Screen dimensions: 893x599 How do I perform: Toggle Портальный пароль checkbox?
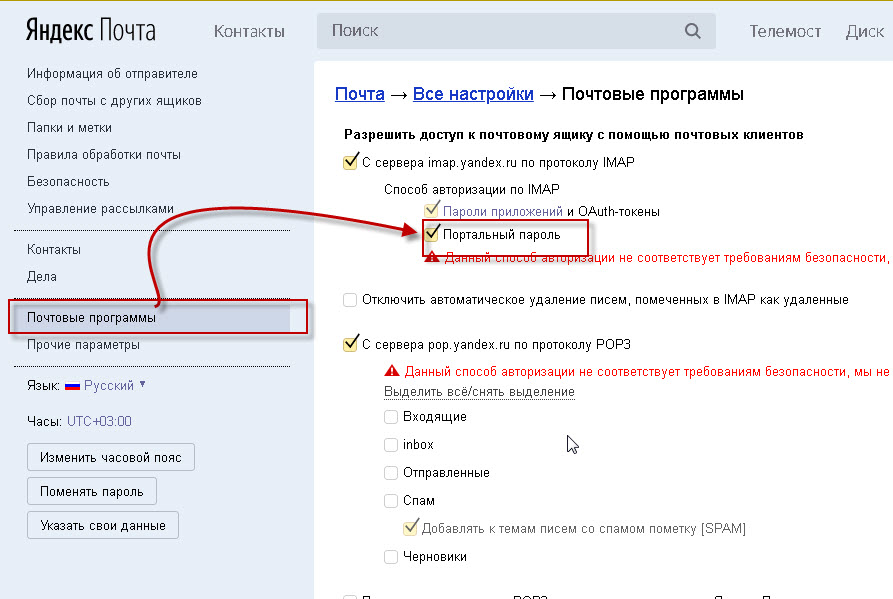click(432, 234)
